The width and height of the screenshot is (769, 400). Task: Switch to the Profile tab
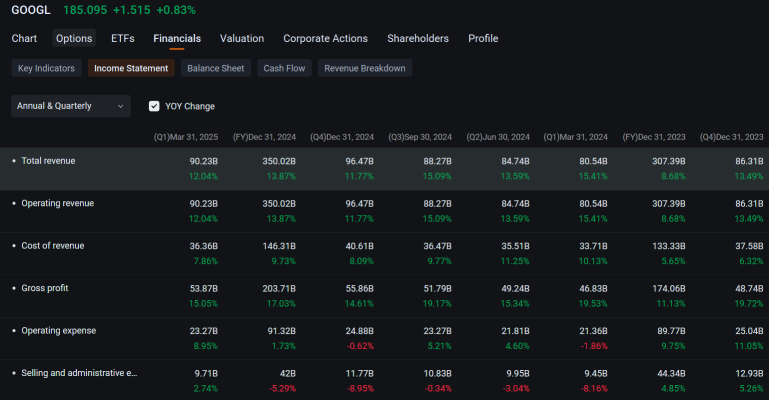coord(483,38)
